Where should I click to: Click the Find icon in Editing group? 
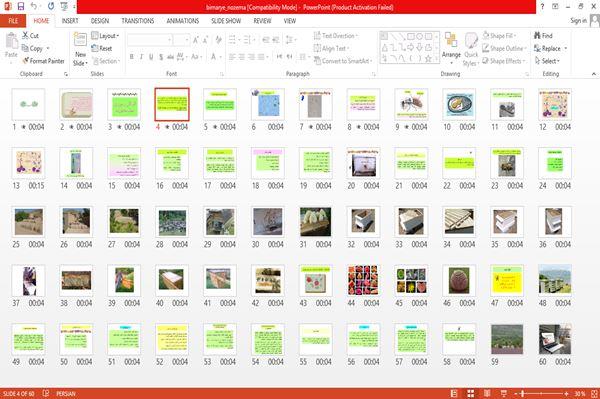click(x=543, y=36)
